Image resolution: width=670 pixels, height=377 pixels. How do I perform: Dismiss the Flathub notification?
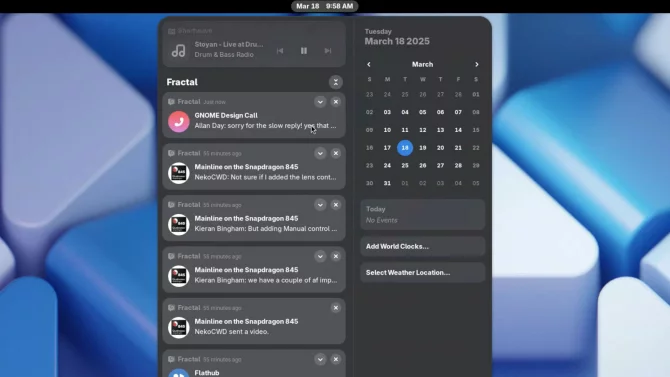point(336,359)
